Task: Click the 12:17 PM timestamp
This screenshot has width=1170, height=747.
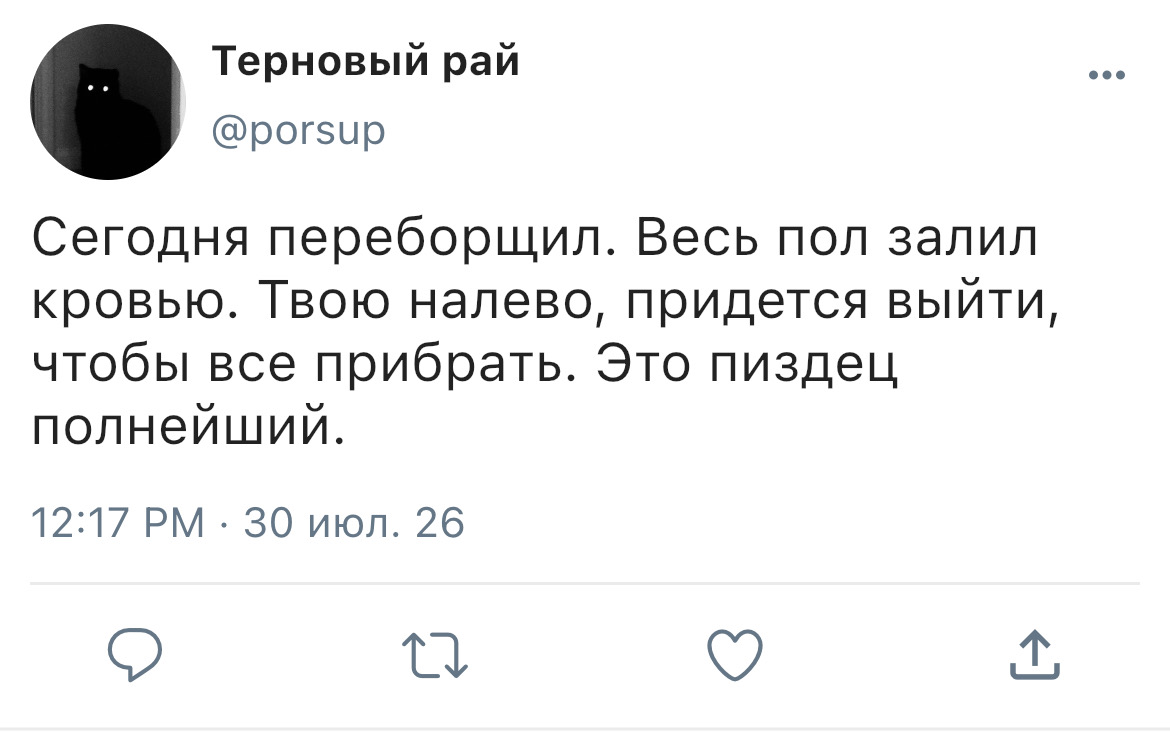Action: (x=118, y=522)
